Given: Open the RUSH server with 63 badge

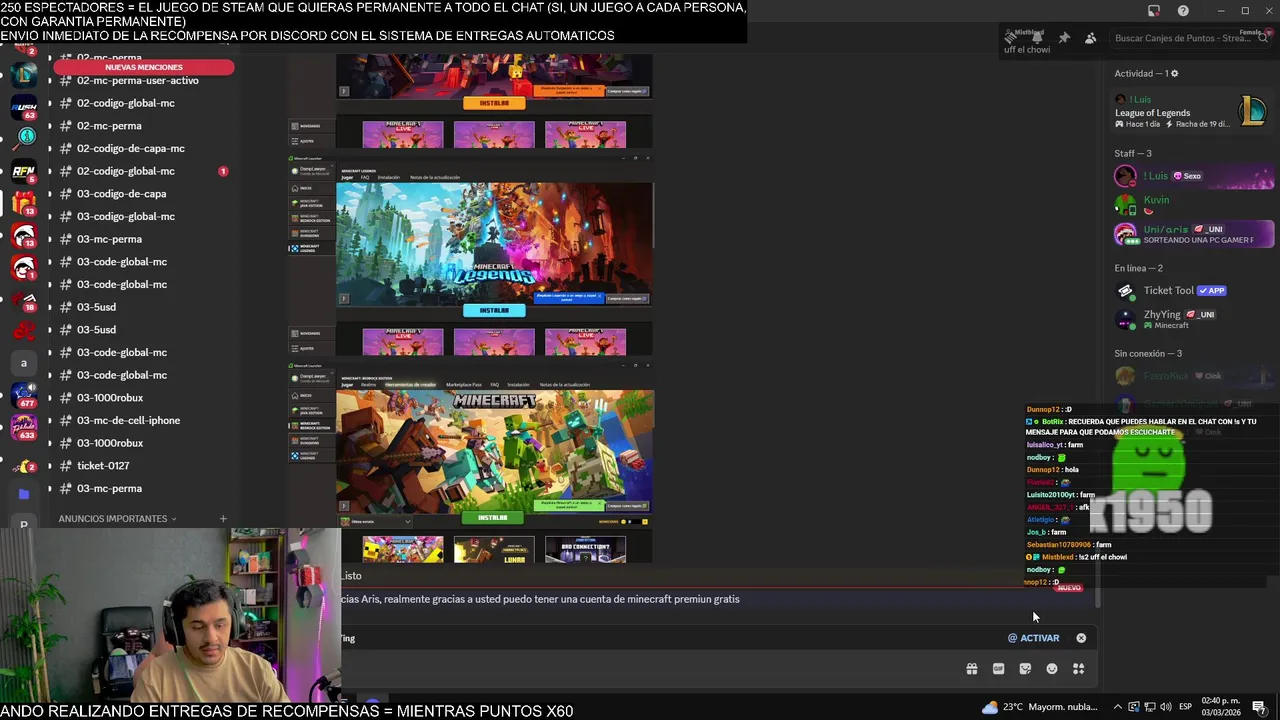Looking at the screenshot, I should point(23,107).
